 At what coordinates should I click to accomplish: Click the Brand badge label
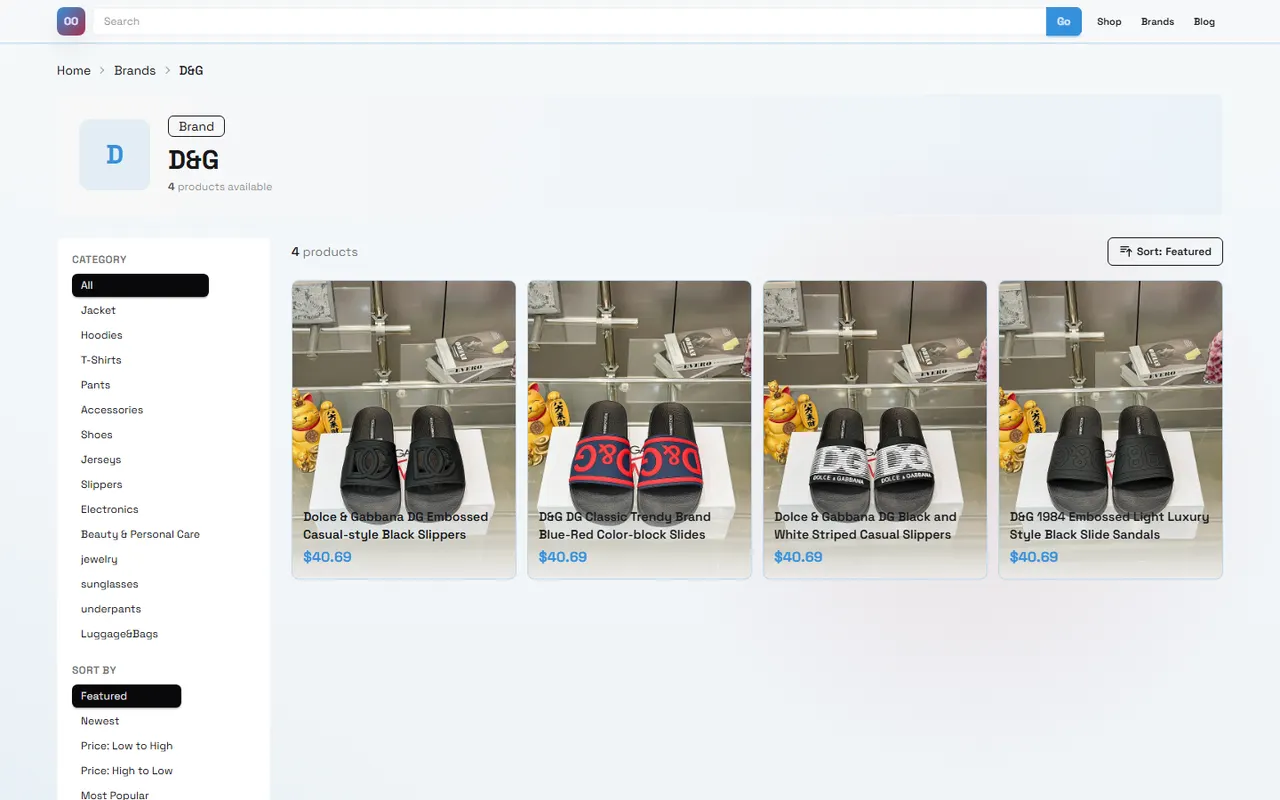pyautogui.click(x=196, y=126)
